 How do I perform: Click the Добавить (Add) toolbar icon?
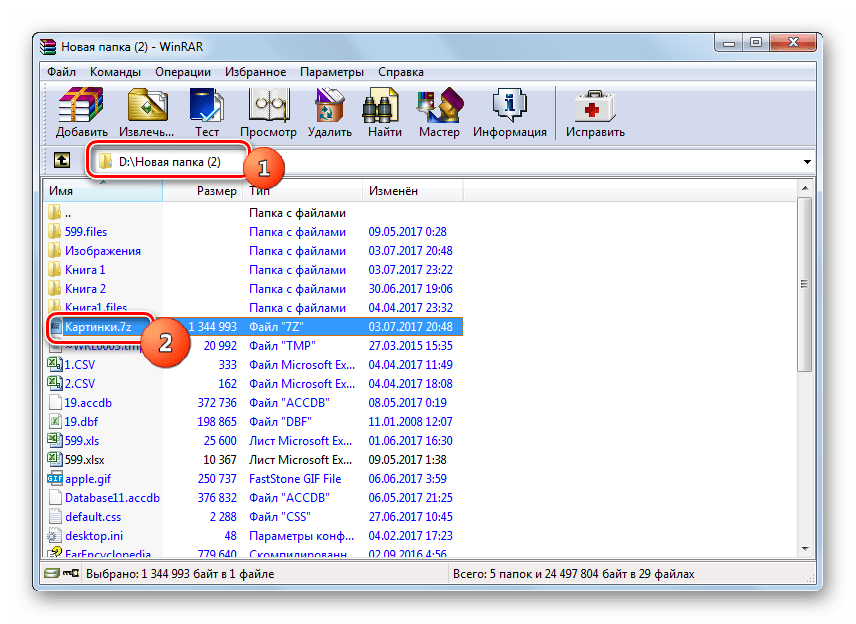(x=81, y=104)
